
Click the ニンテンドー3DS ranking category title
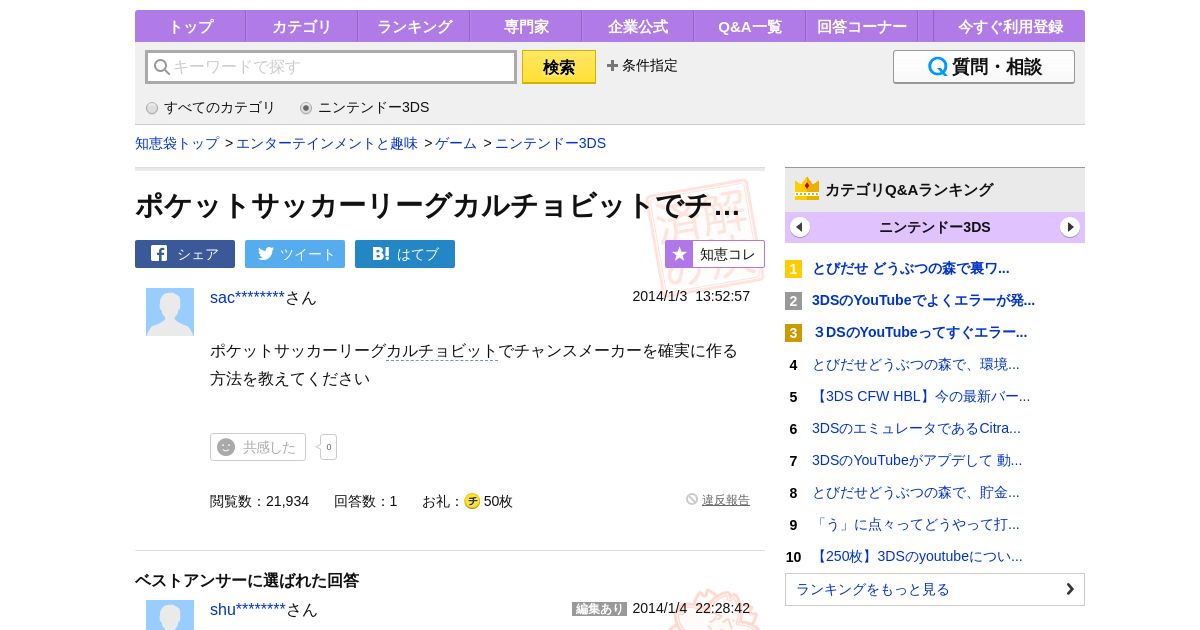click(x=935, y=227)
